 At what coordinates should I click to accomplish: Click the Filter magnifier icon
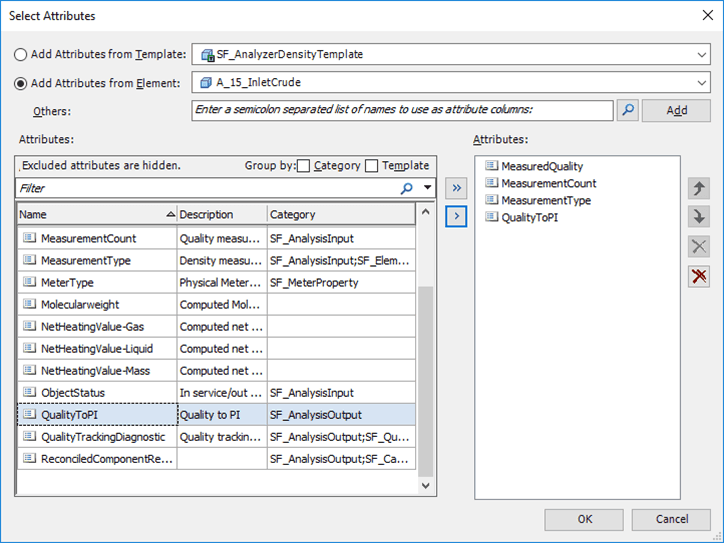point(406,188)
